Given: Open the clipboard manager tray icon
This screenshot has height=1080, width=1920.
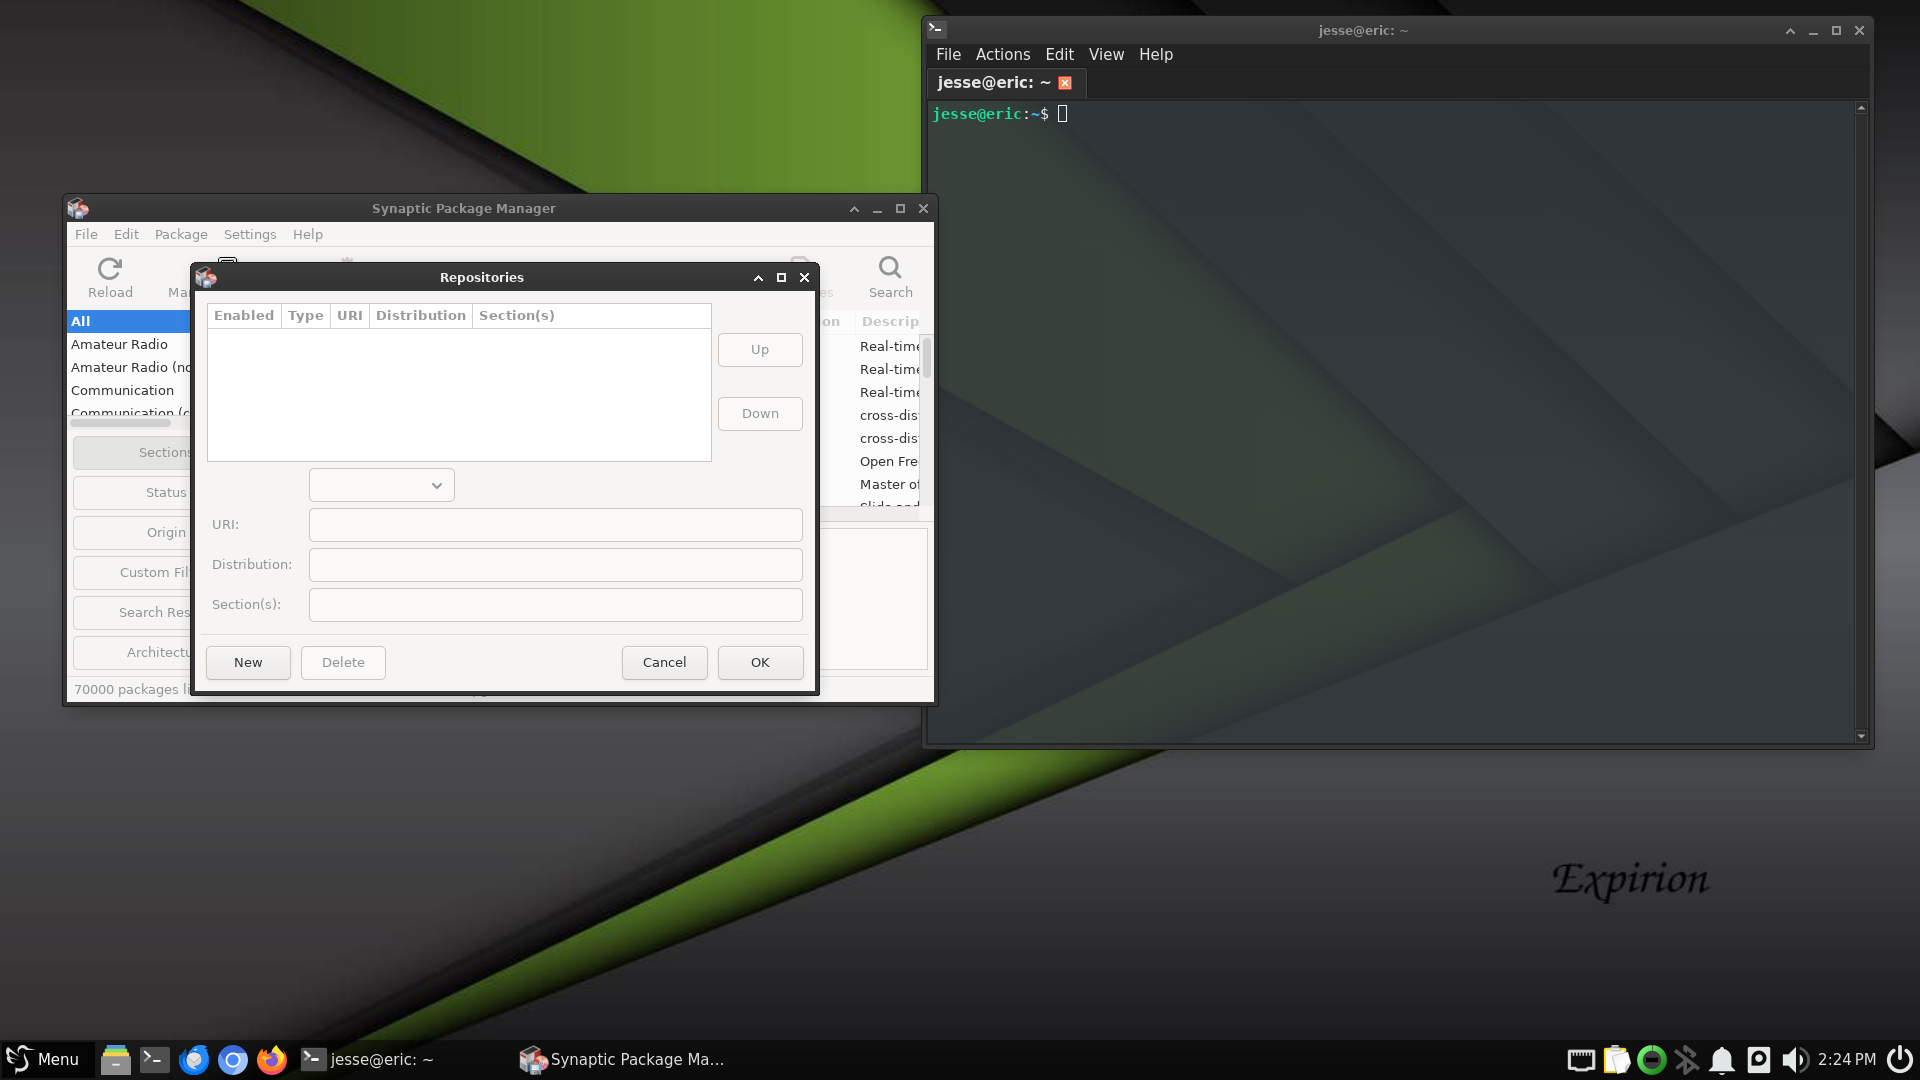Looking at the screenshot, I should click(1617, 1060).
